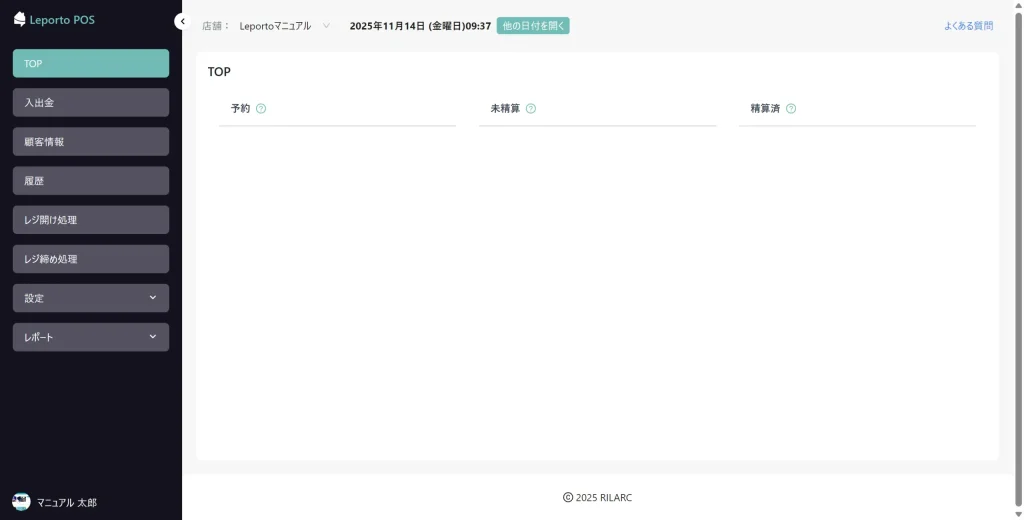Expand the 設定 menu in the sidebar
Image resolution: width=1024 pixels, height=520 pixels.
[x=91, y=298]
